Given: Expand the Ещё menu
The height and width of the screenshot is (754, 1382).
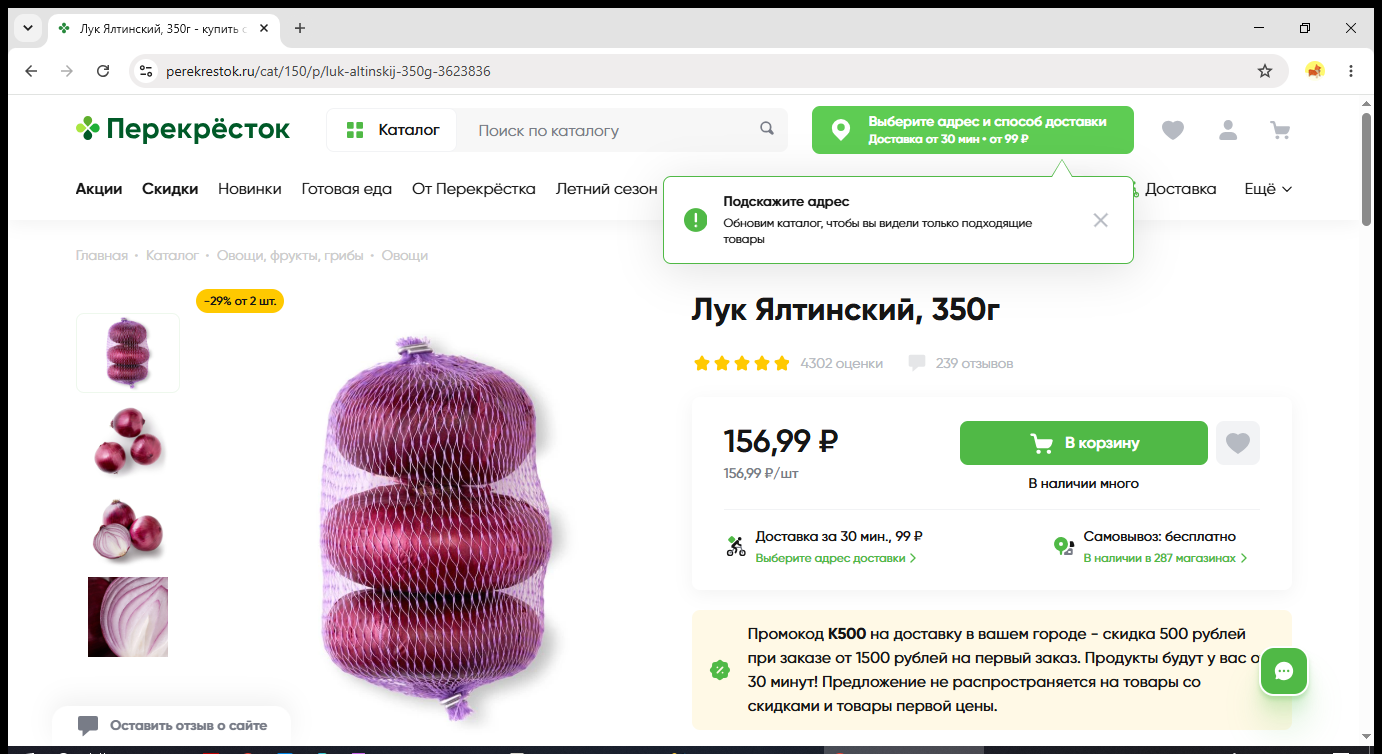Looking at the screenshot, I should (x=1268, y=188).
